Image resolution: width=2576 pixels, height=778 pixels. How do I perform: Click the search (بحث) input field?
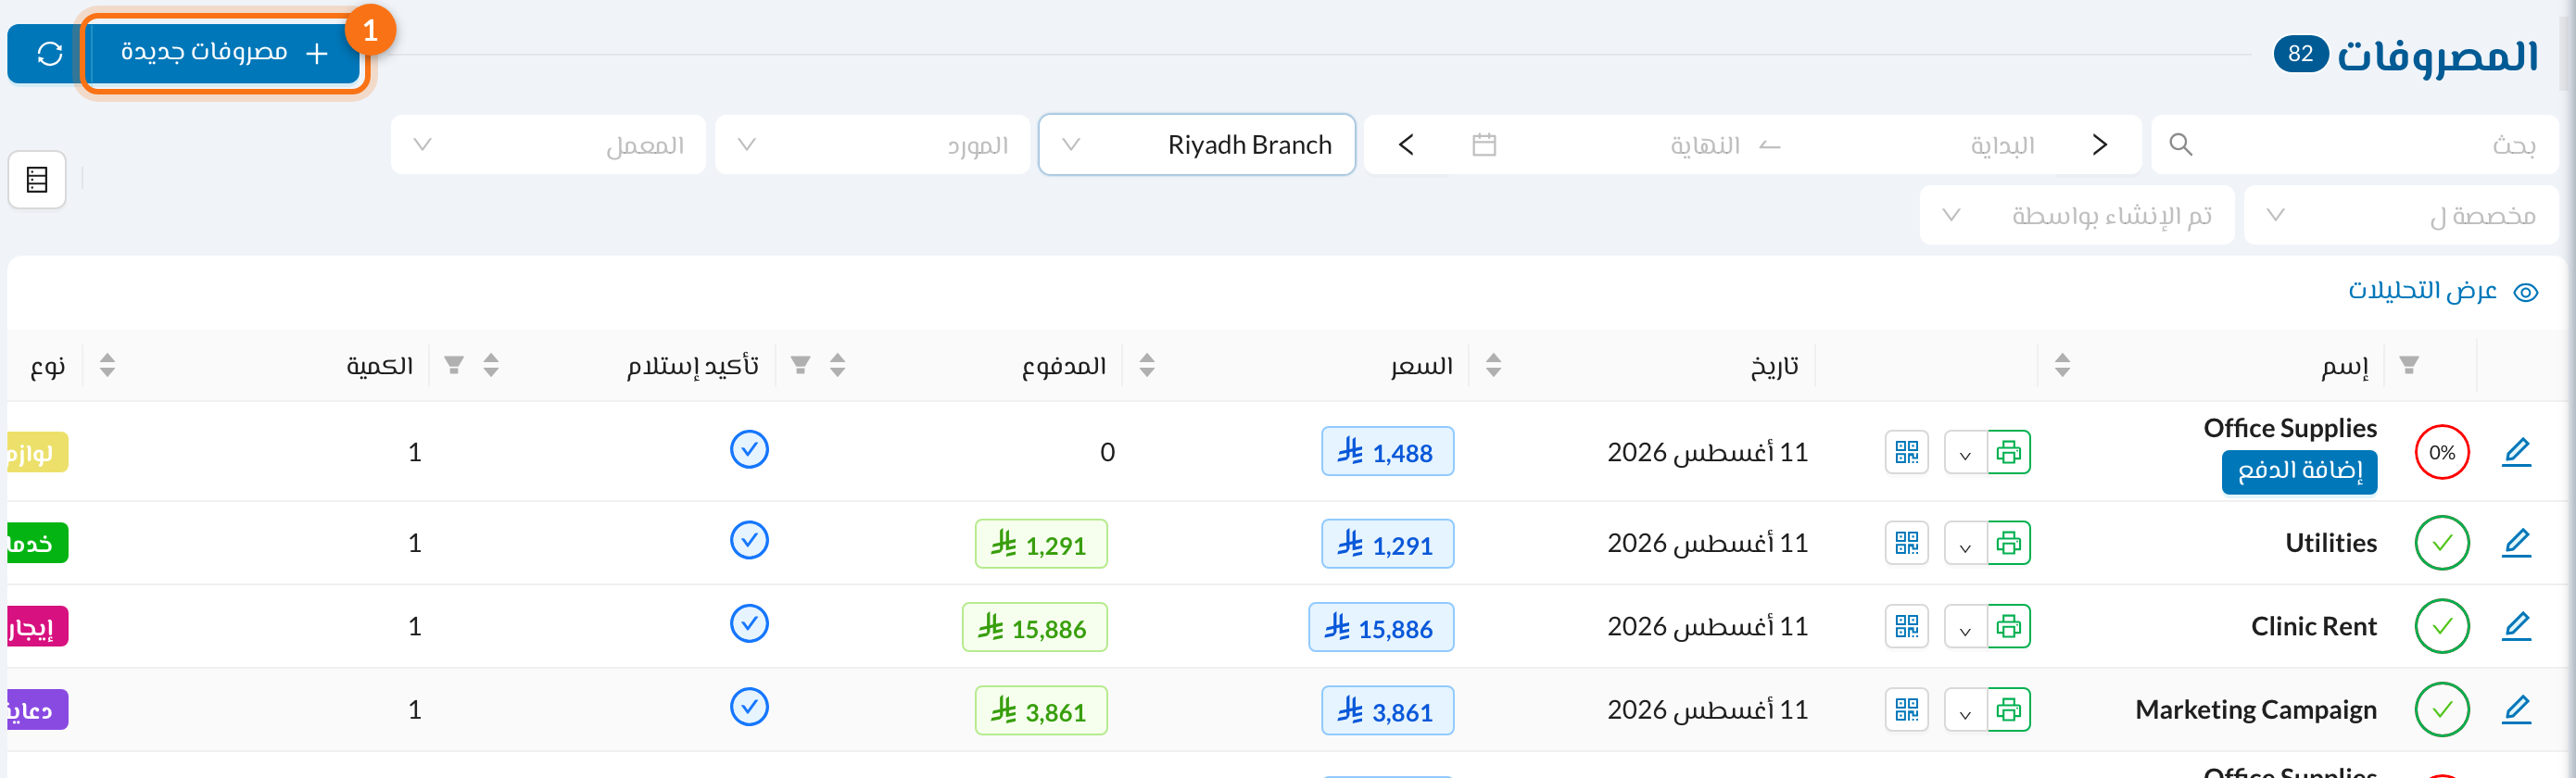click(x=2355, y=145)
